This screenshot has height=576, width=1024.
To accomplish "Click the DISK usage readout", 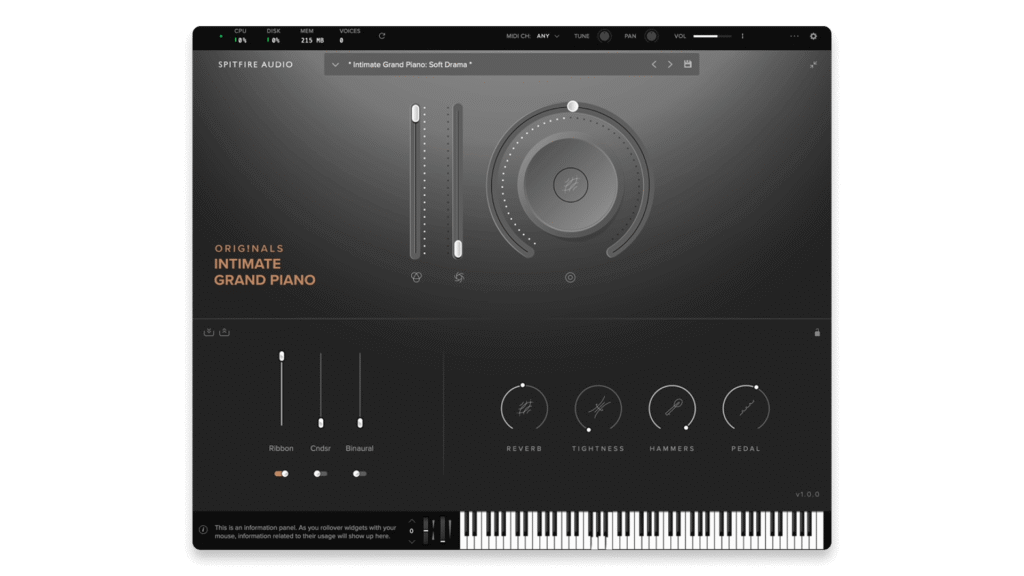I will click(273, 36).
